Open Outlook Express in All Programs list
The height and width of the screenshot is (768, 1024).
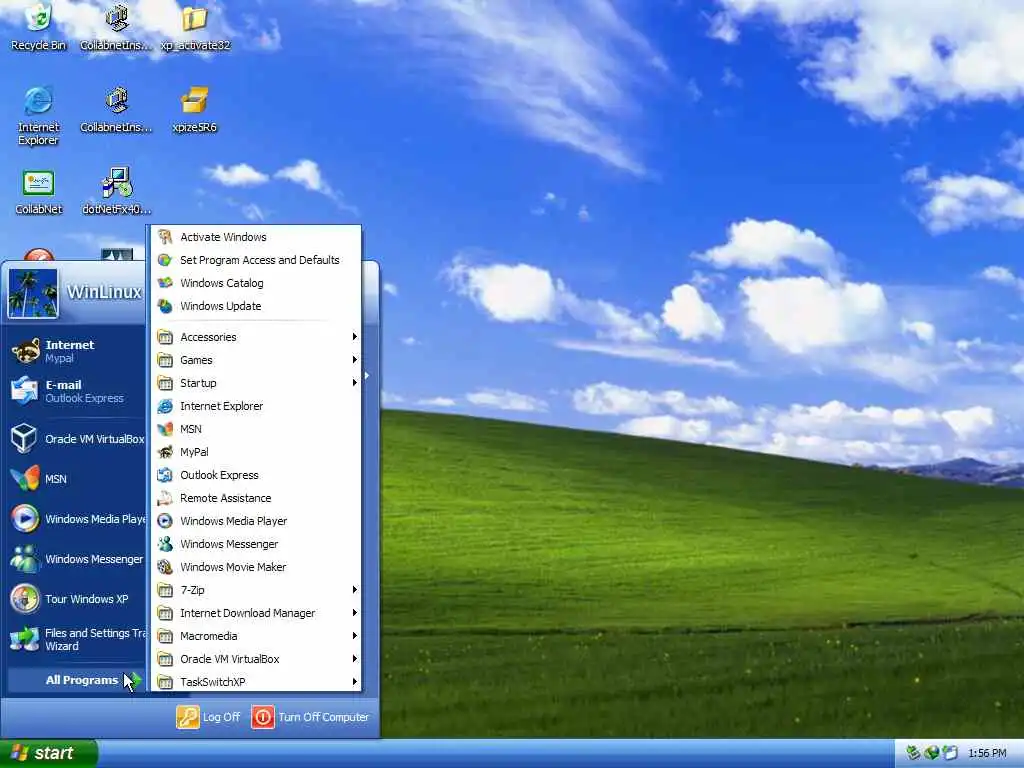(x=256, y=475)
